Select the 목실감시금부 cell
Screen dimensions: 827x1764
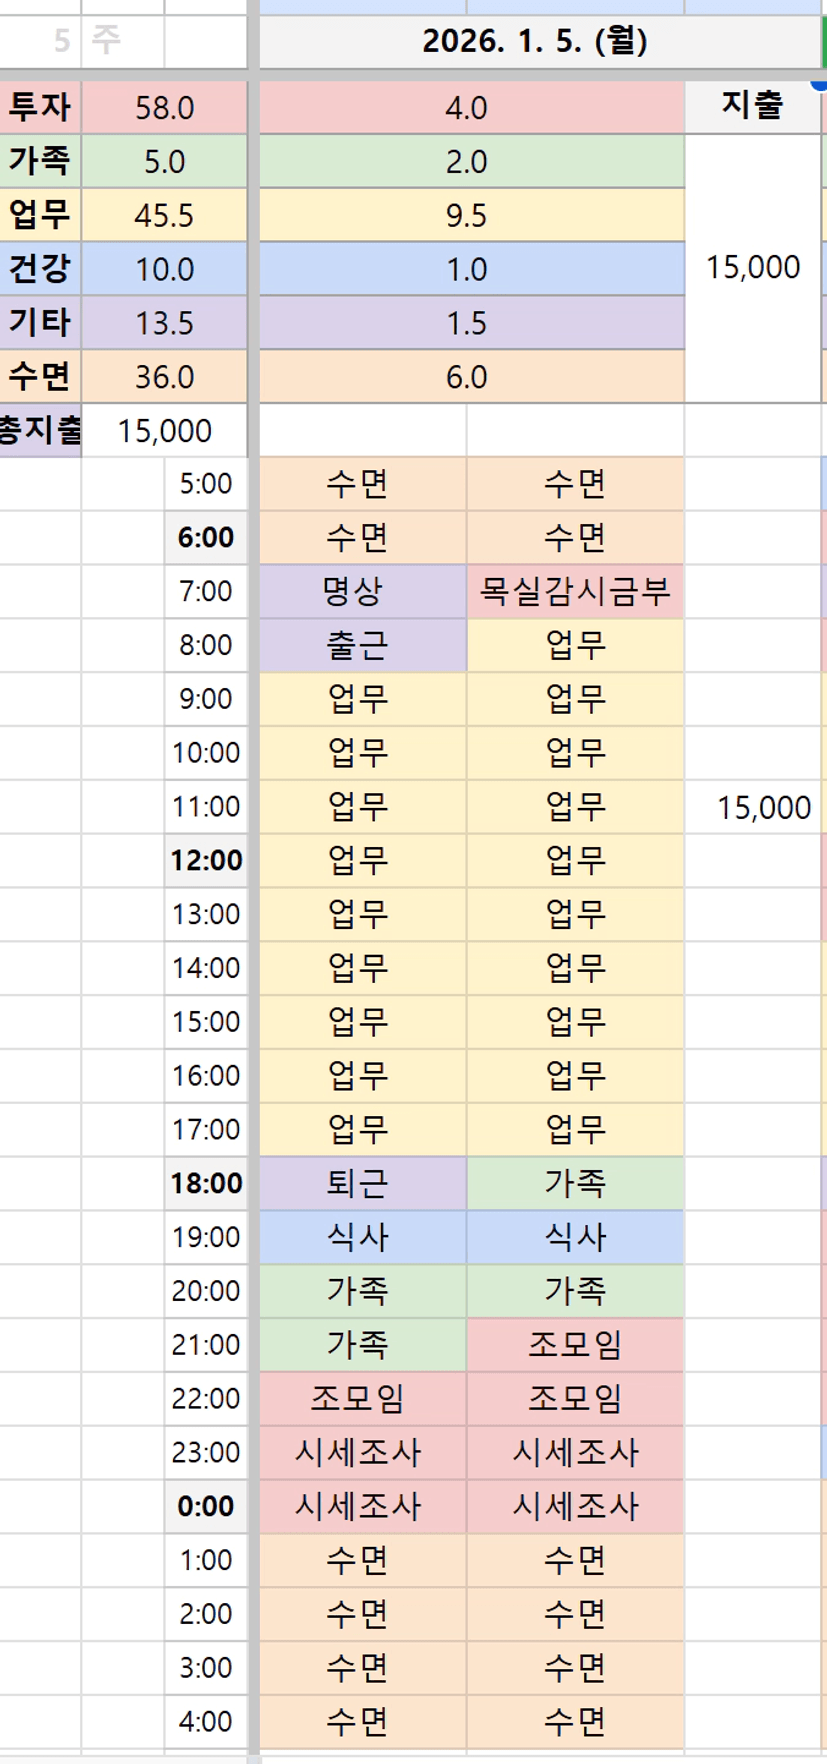tap(575, 591)
